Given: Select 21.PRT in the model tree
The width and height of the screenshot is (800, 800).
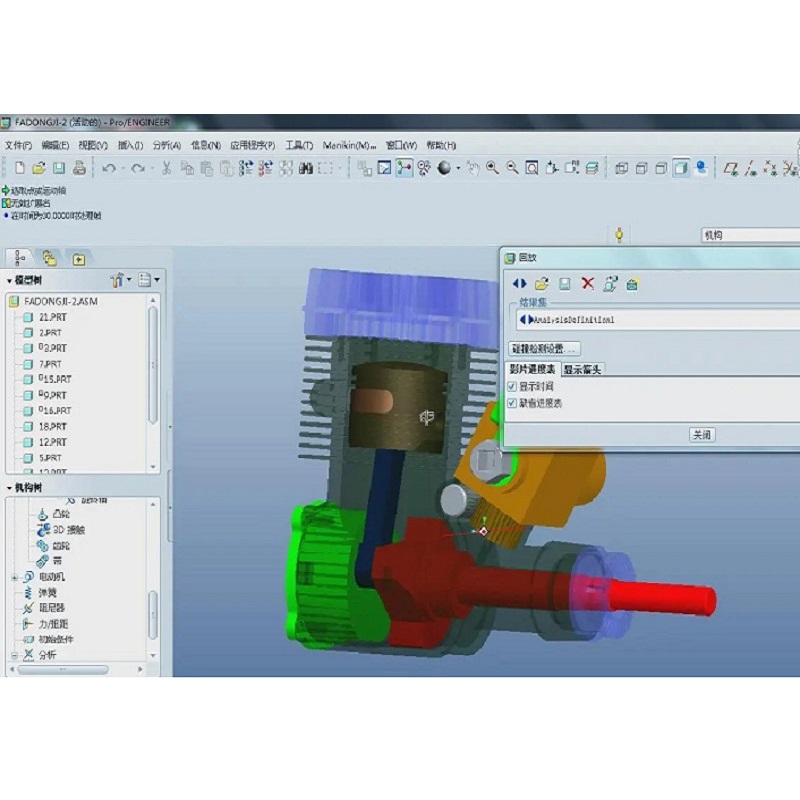Looking at the screenshot, I should [53, 317].
